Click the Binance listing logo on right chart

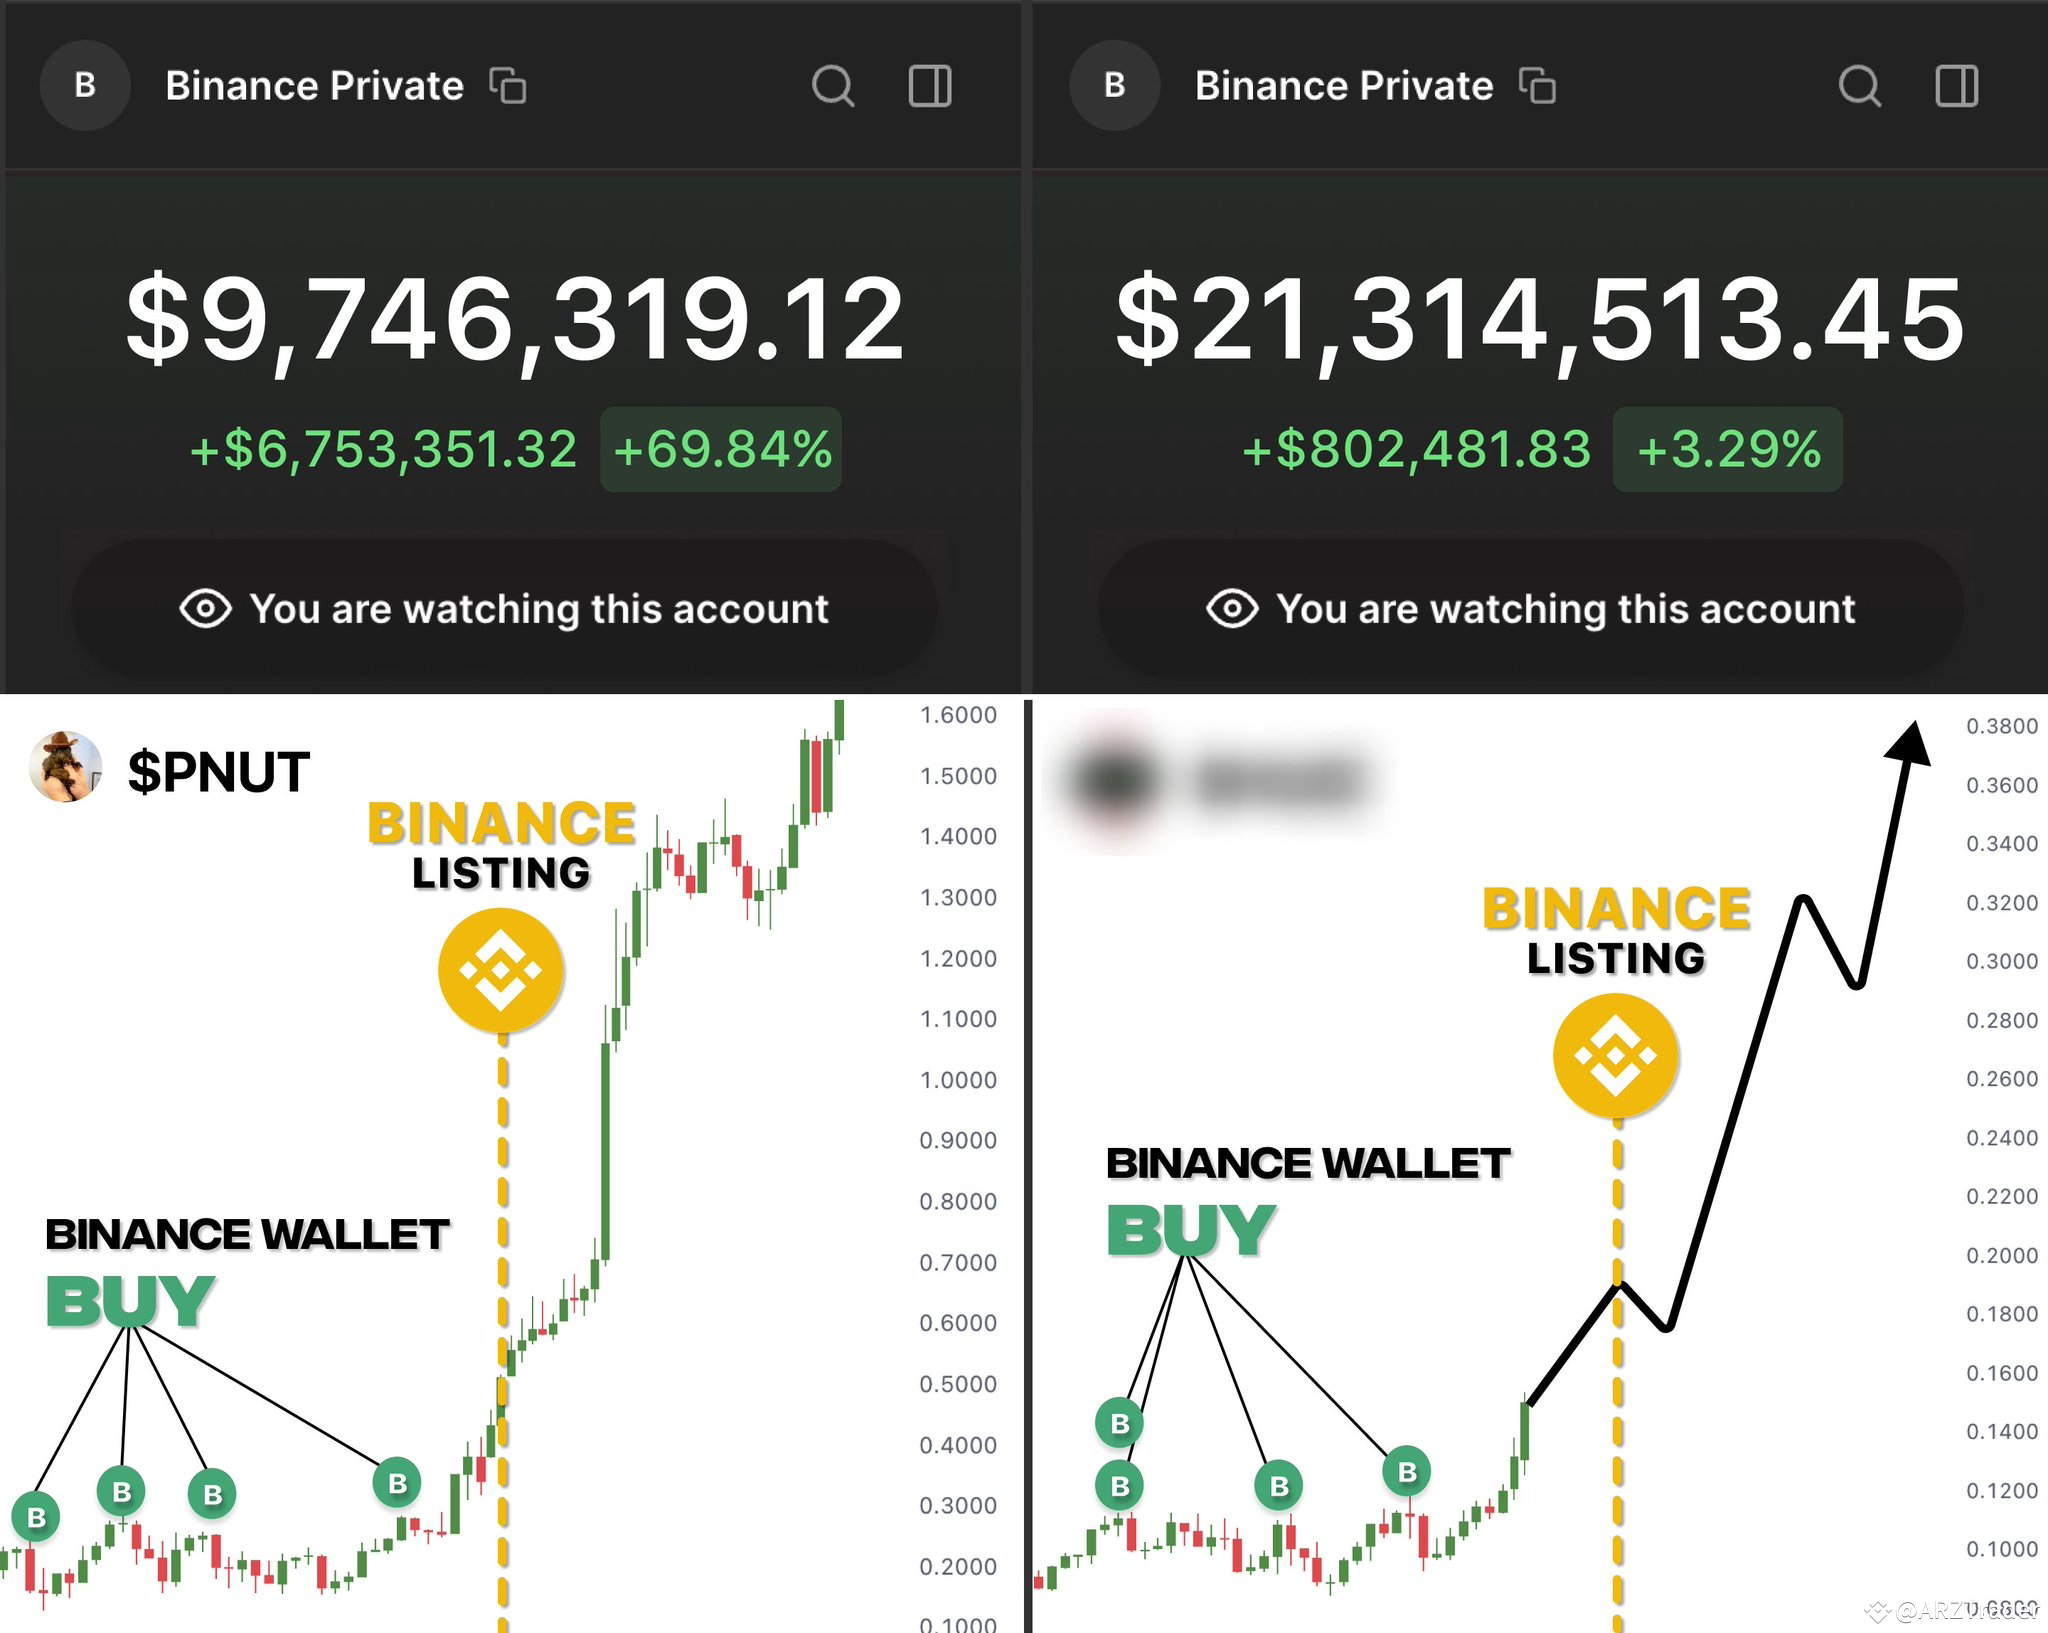click(x=1616, y=1053)
